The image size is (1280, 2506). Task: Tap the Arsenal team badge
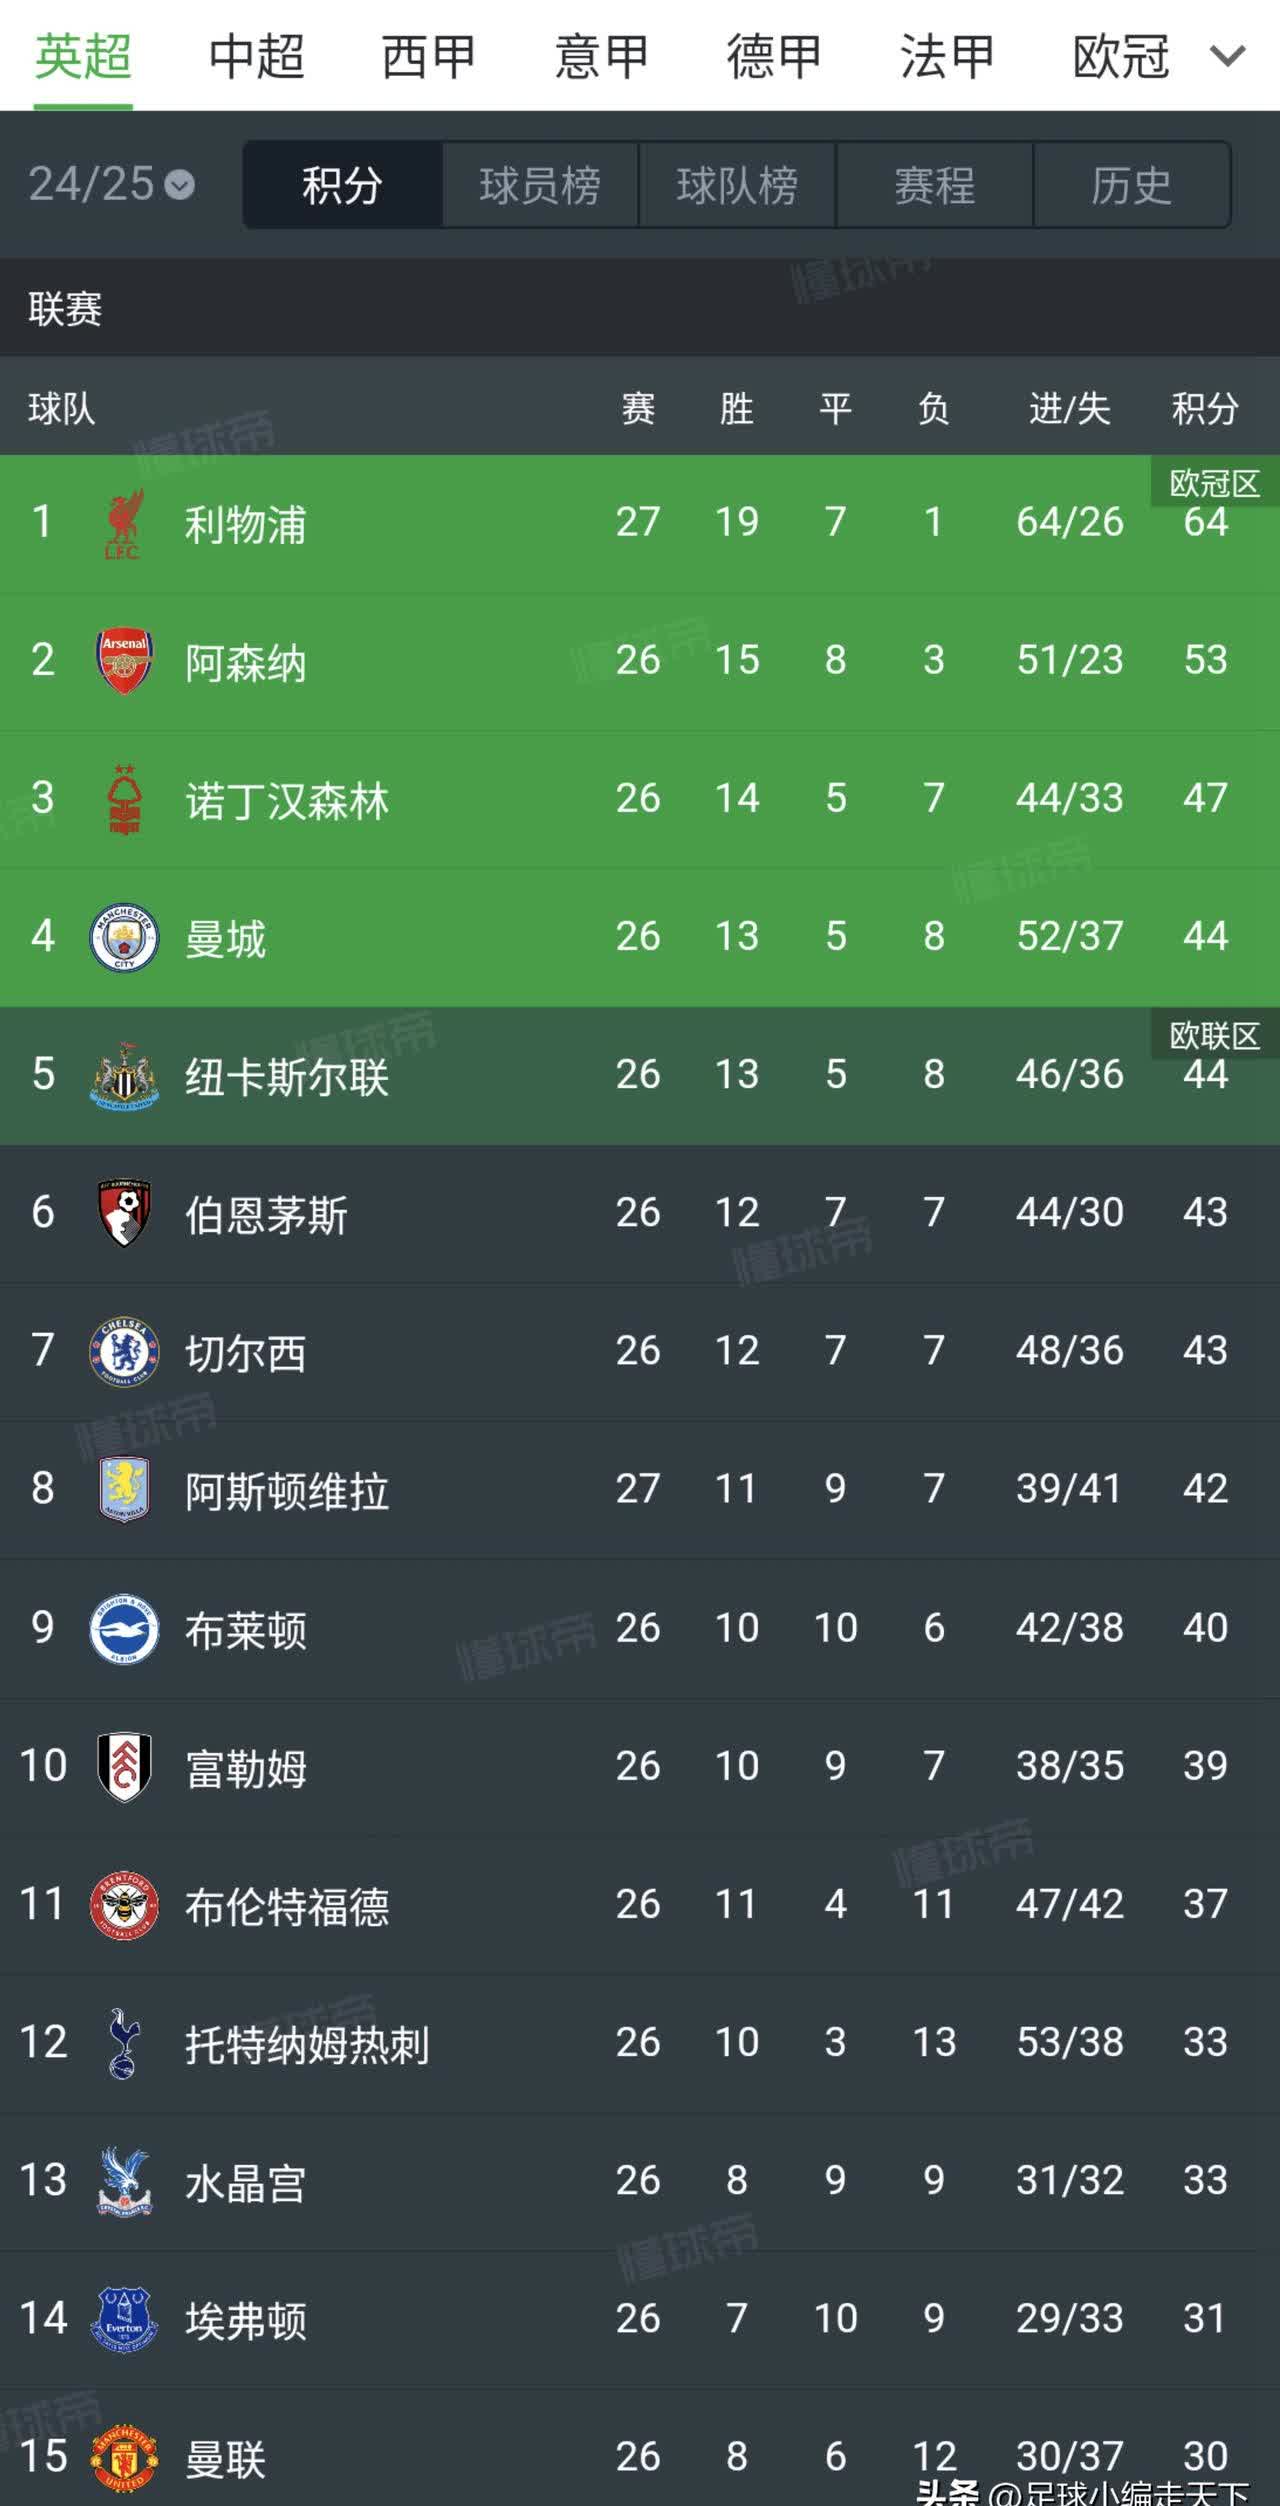coord(124,660)
